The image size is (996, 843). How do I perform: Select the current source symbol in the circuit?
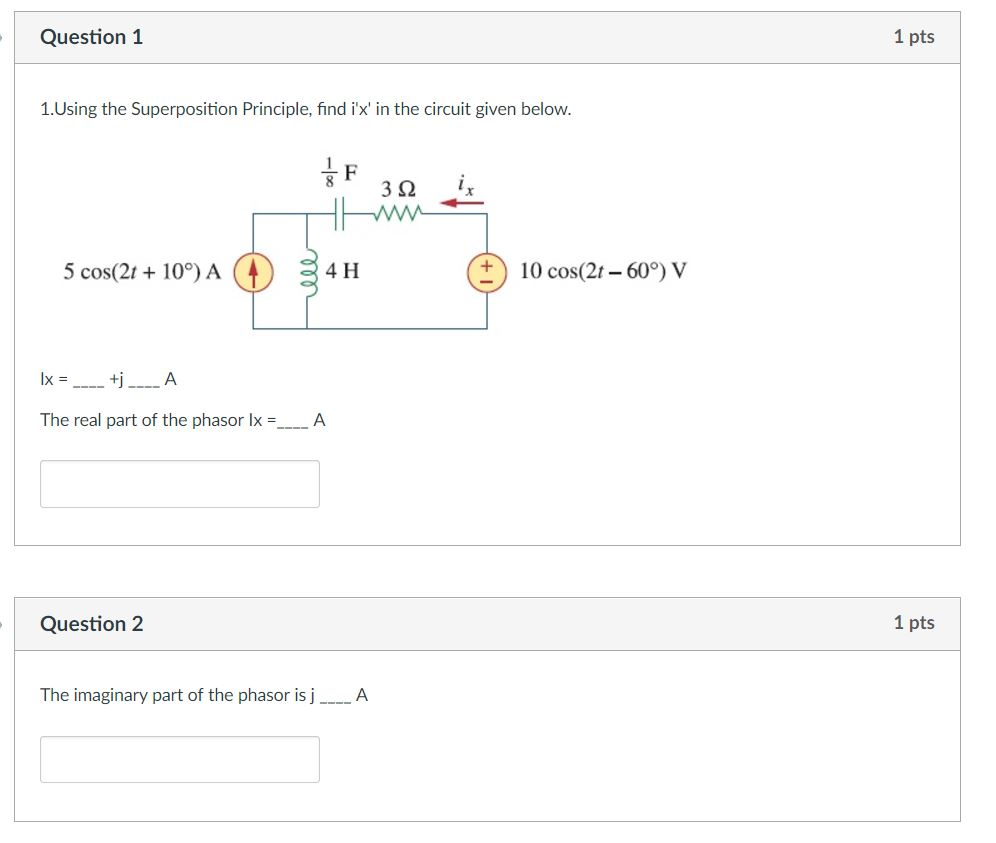[254, 270]
